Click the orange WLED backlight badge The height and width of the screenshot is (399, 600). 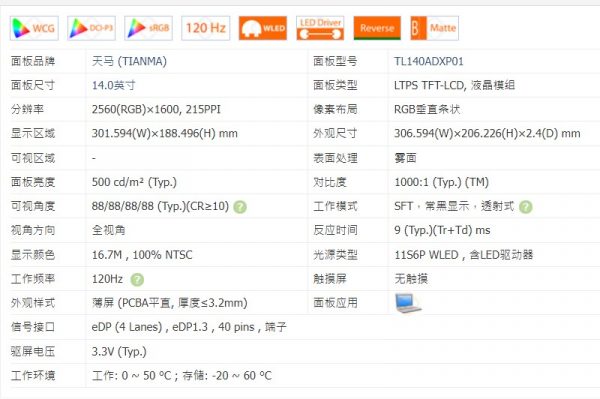point(263,28)
